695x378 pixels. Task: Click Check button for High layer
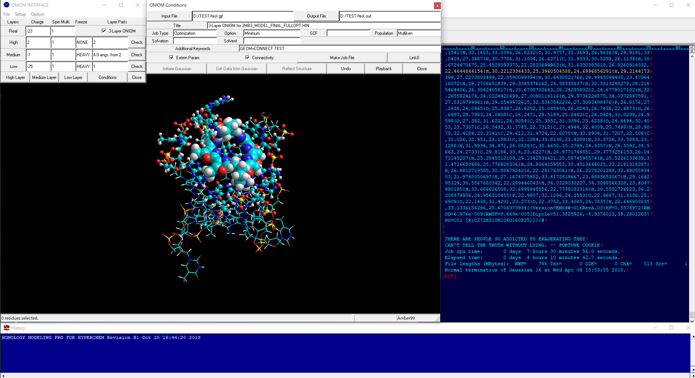tap(137, 43)
